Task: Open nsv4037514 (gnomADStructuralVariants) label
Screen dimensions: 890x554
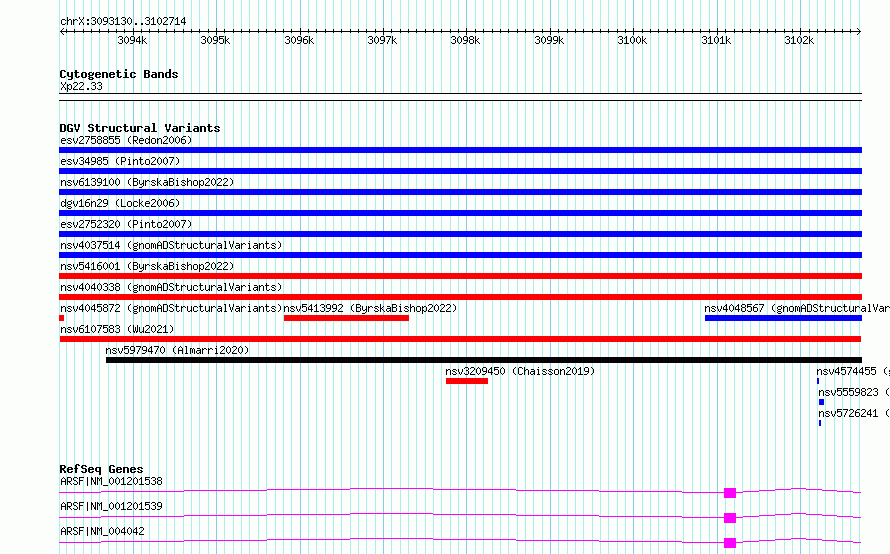Action: tap(171, 245)
